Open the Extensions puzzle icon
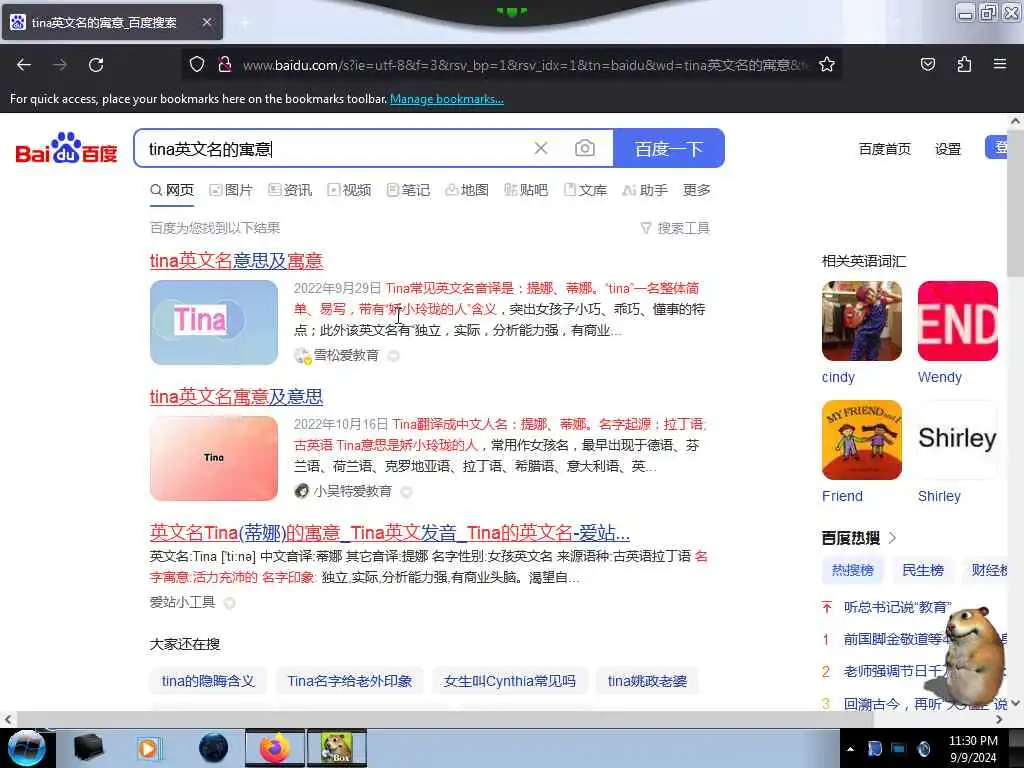Image resolution: width=1024 pixels, height=768 pixels. tap(964, 64)
